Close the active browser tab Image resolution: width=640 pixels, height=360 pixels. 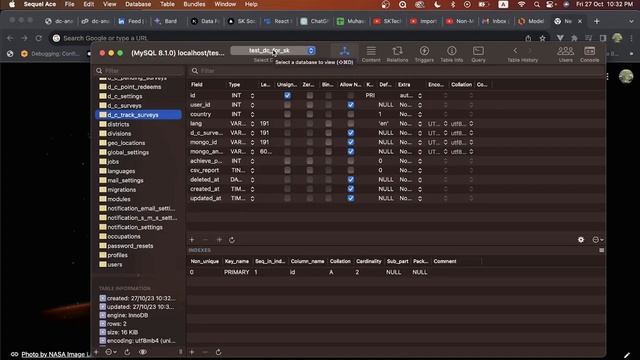pos(580,21)
